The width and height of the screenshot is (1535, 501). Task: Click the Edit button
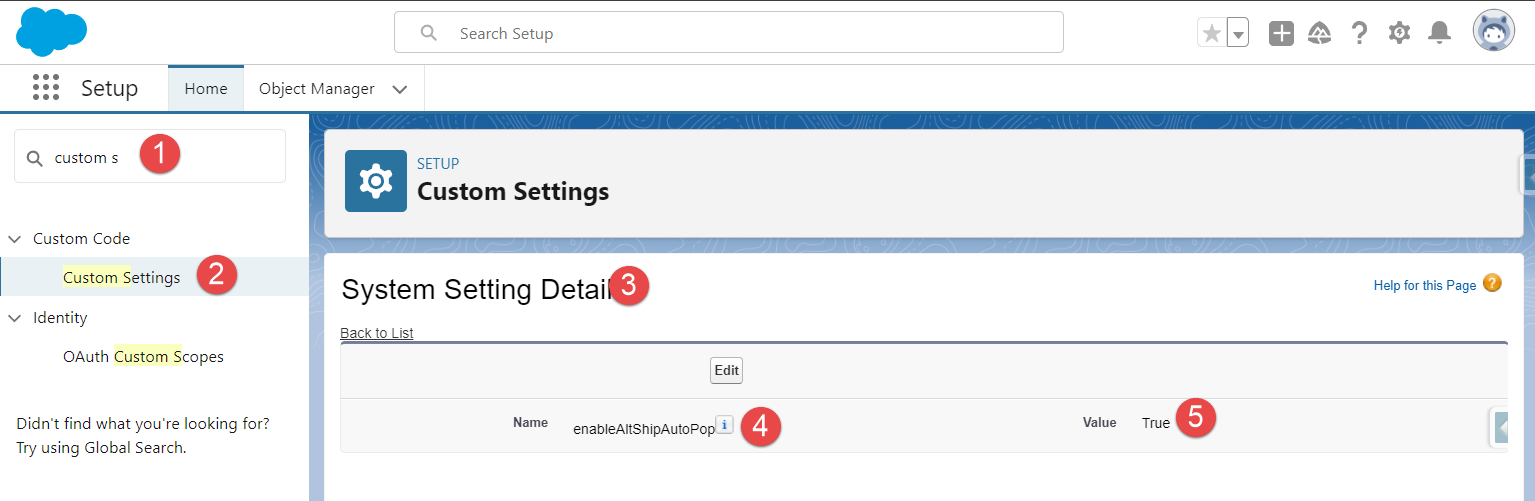click(727, 370)
